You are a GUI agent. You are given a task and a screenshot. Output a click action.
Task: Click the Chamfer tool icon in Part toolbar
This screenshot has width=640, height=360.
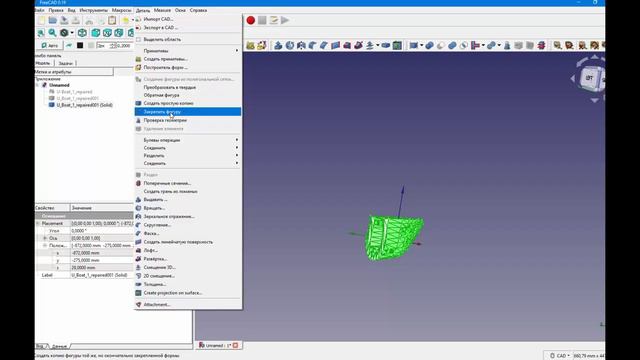click(x=324, y=45)
